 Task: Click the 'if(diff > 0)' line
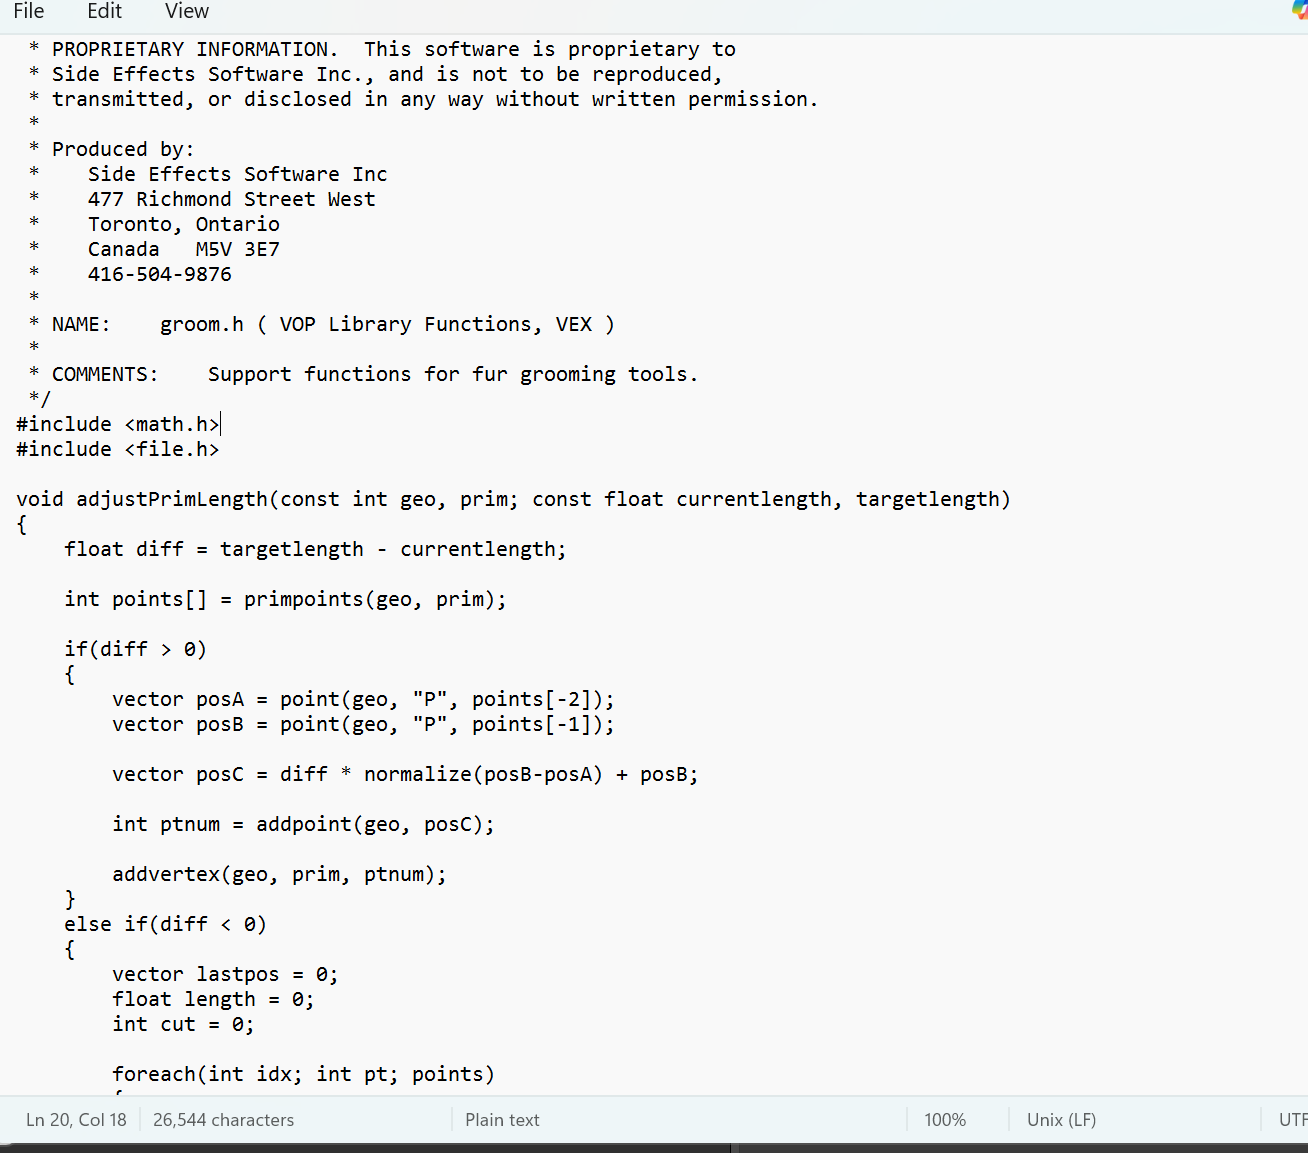click(x=135, y=649)
